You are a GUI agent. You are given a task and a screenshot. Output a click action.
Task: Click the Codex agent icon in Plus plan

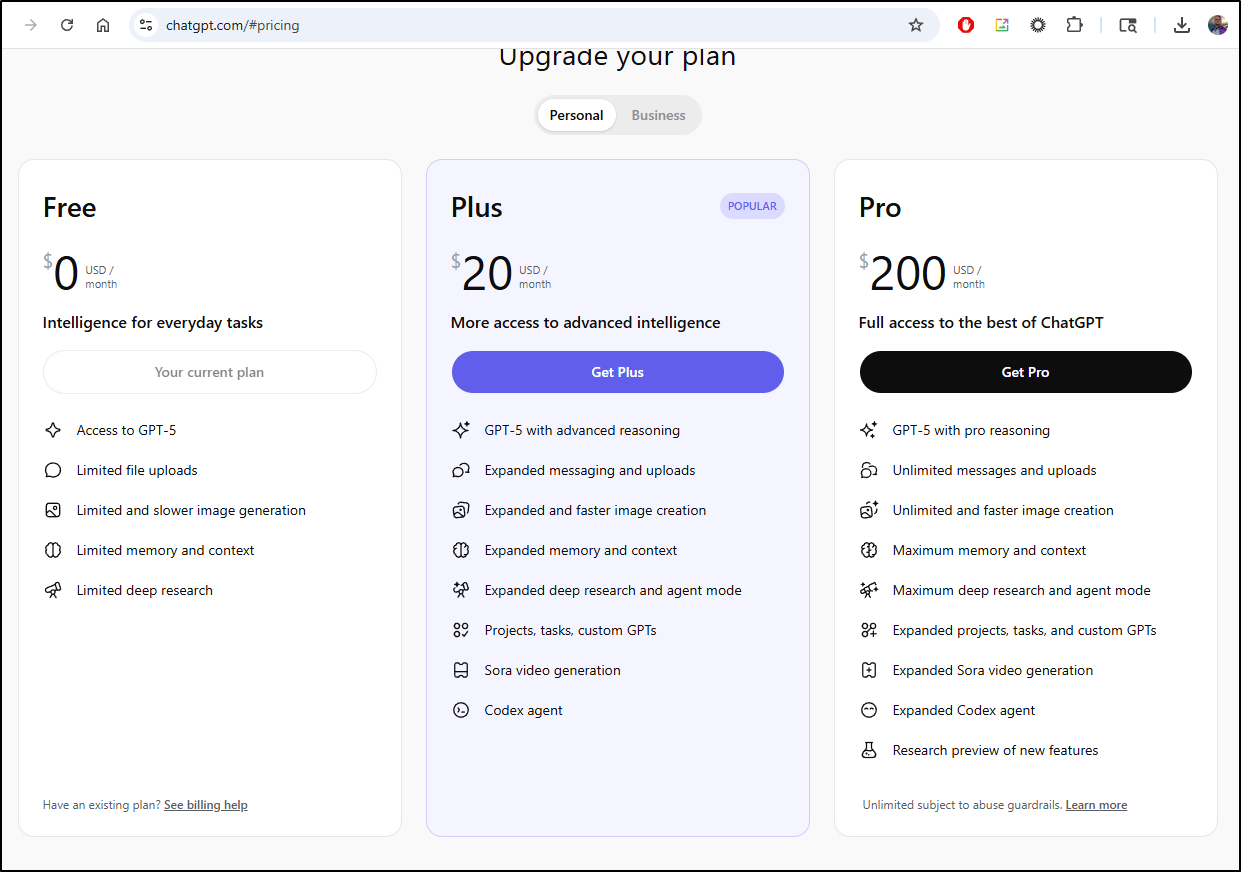[x=461, y=710]
